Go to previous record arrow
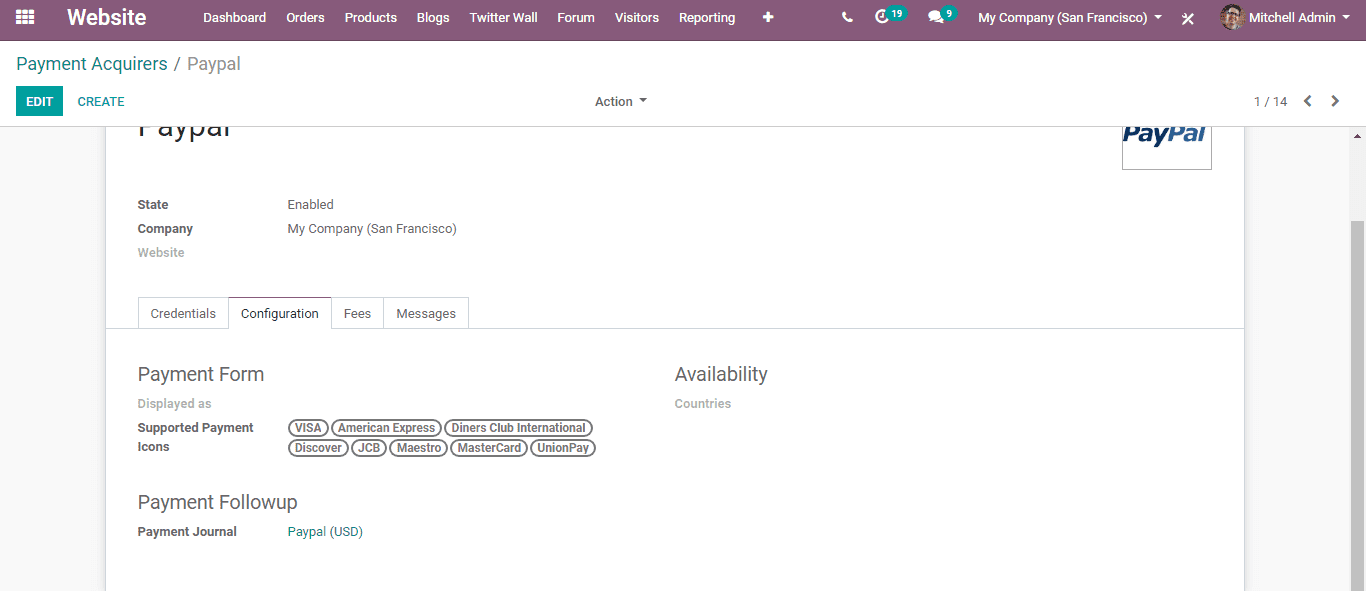This screenshot has width=1366, height=591. tap(1307, 101)
